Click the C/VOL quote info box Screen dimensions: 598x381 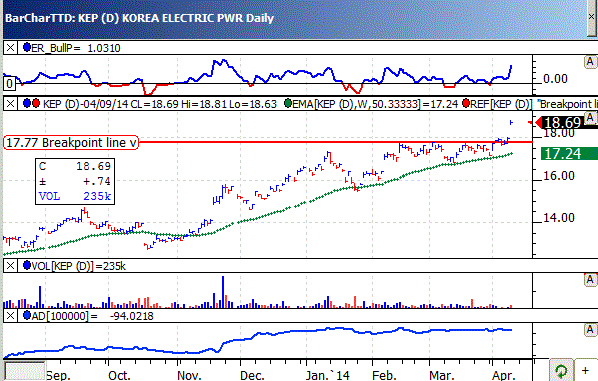click(x=75, y=182)
